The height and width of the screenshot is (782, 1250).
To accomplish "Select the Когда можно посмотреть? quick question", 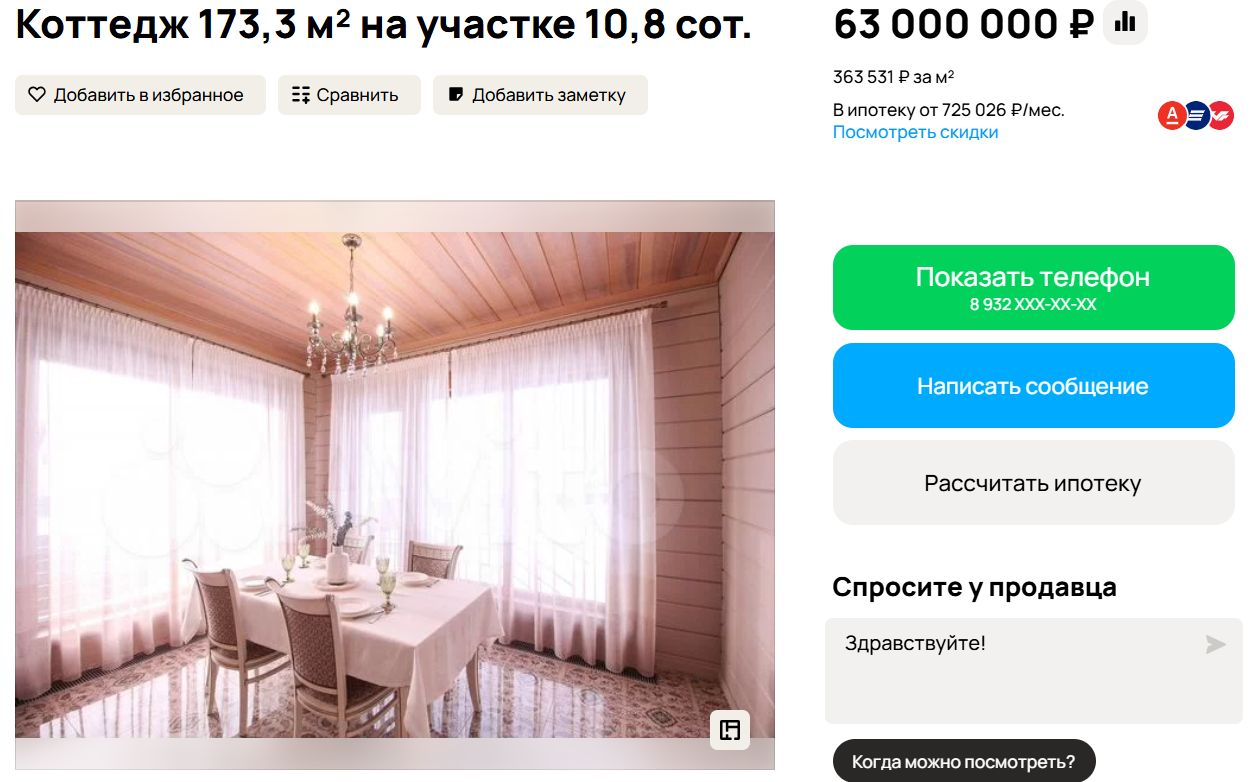I will pyautogui.click(x=964, y=762).
